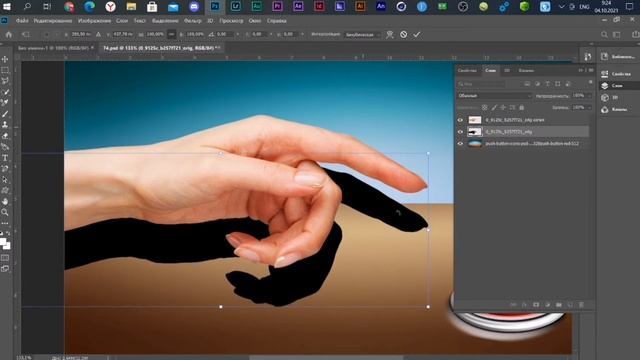
Task: Open the Изображение menu
Action: pos(94,21)
